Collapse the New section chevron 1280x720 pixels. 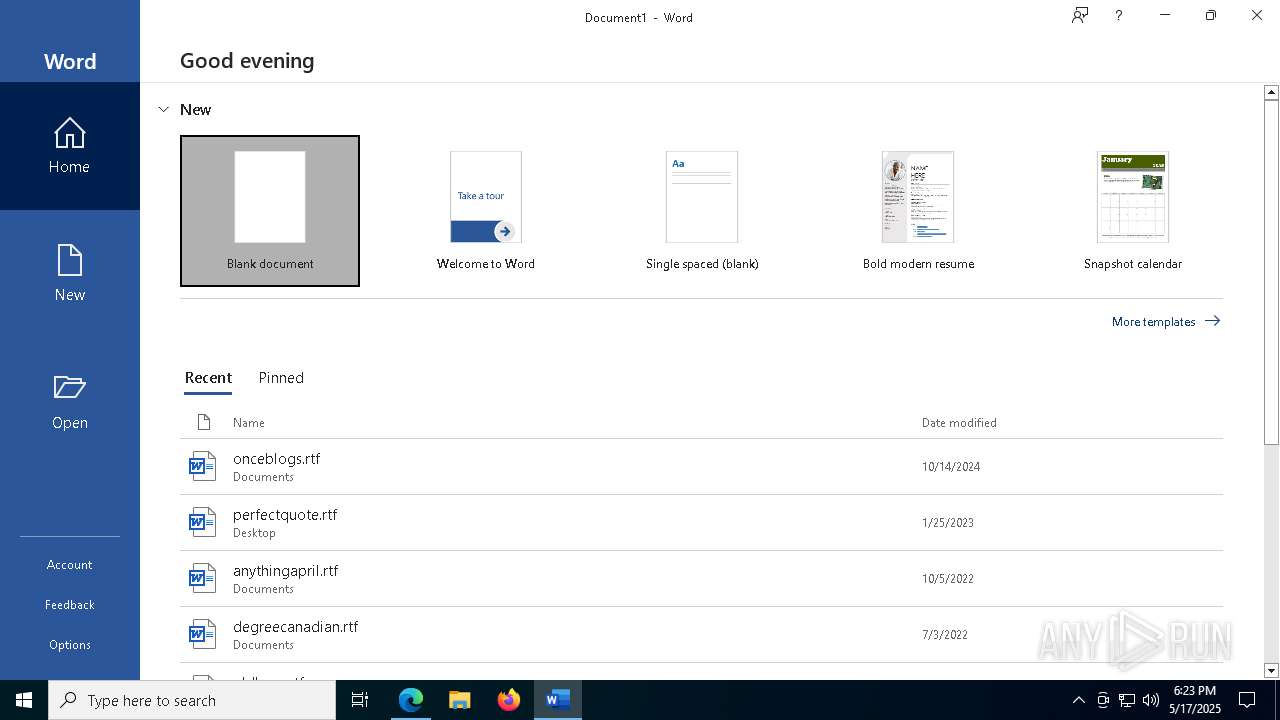coord(163,109)
